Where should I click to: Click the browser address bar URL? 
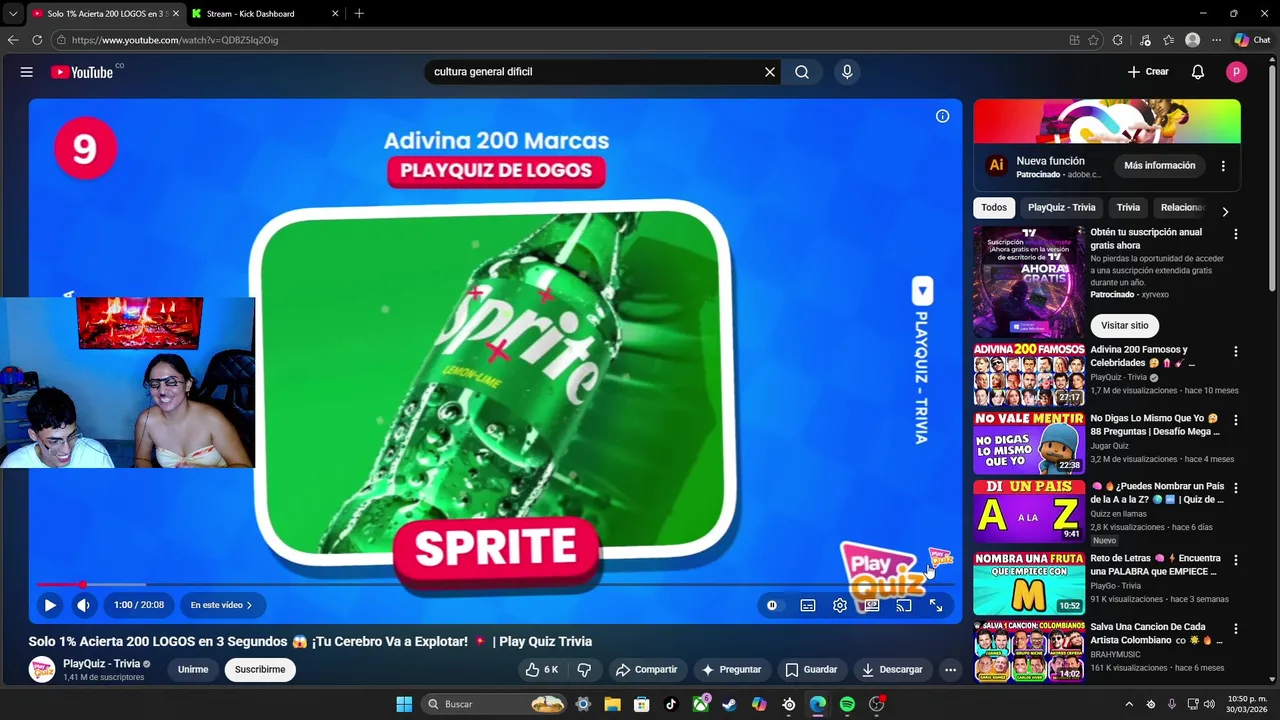(175, 40)
